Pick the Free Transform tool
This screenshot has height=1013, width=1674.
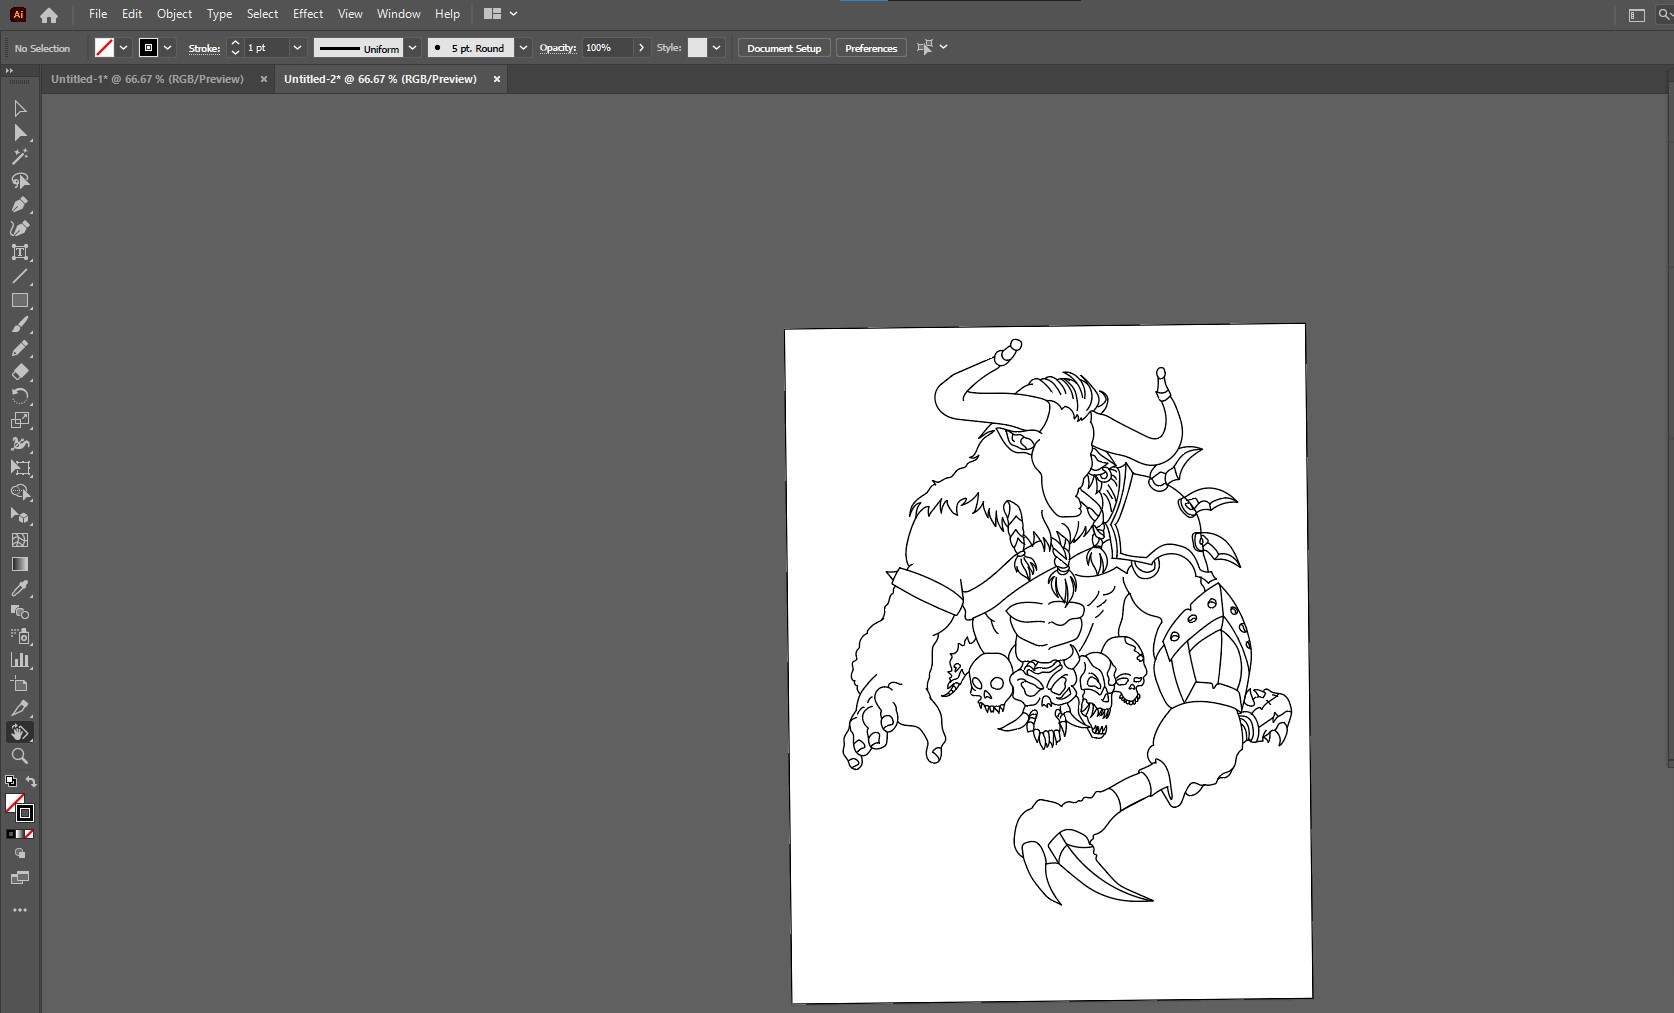pos(19,468)
